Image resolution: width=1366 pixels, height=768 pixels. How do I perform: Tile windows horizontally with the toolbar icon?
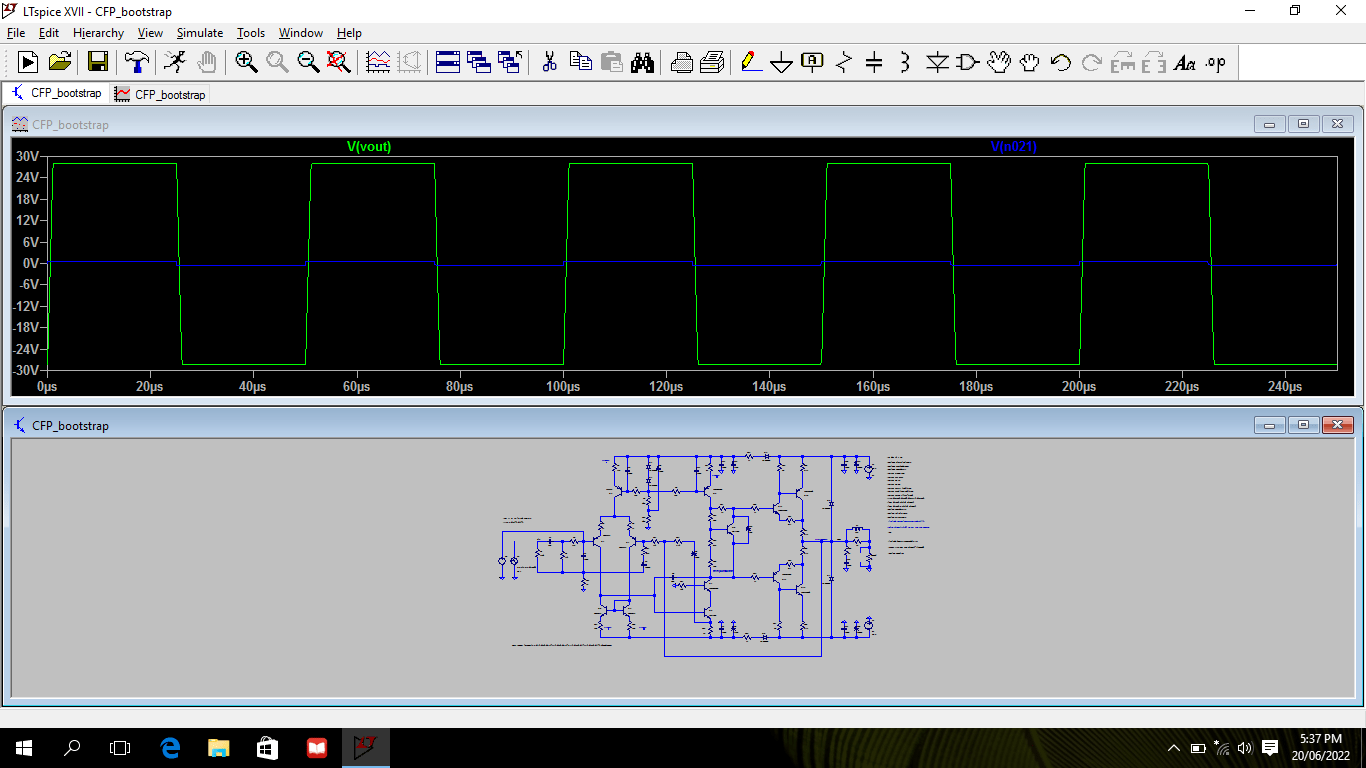tap(448, 62)
